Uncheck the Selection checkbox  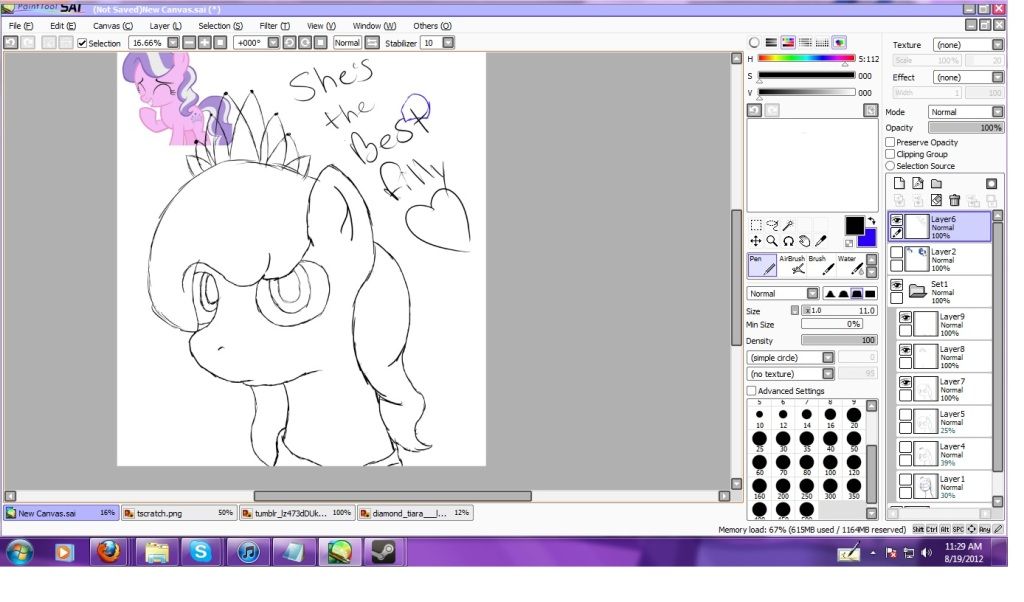click(82, 43)
